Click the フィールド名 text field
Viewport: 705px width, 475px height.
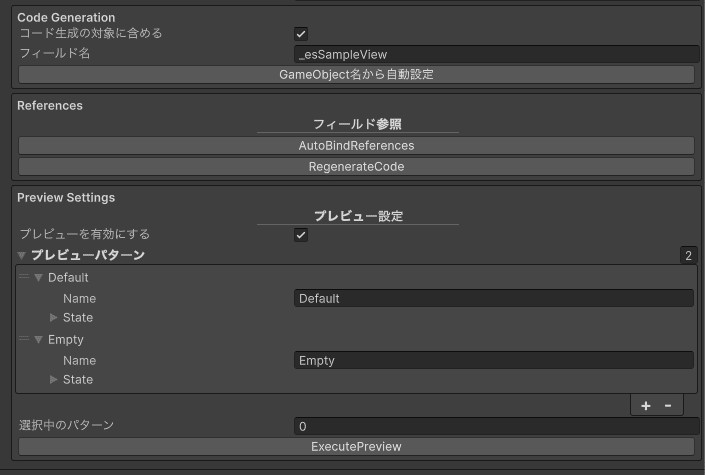pyautogui.click(x=496, y=54)
